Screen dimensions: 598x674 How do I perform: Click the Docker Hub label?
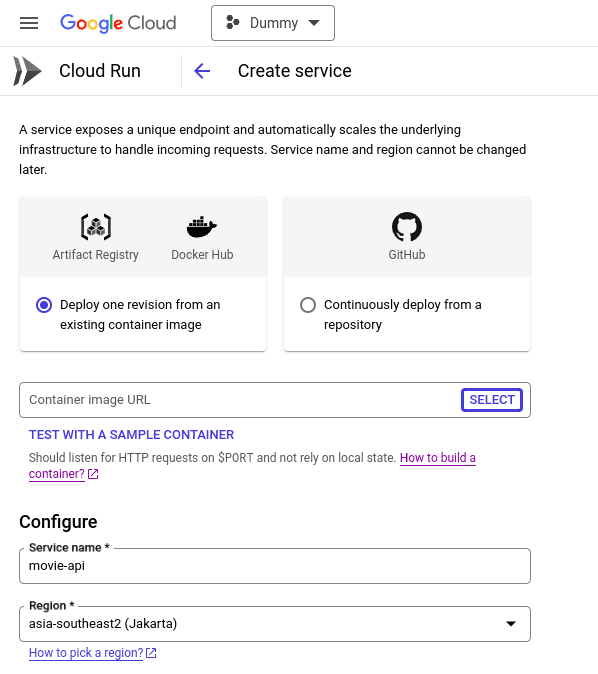(202, 254)
